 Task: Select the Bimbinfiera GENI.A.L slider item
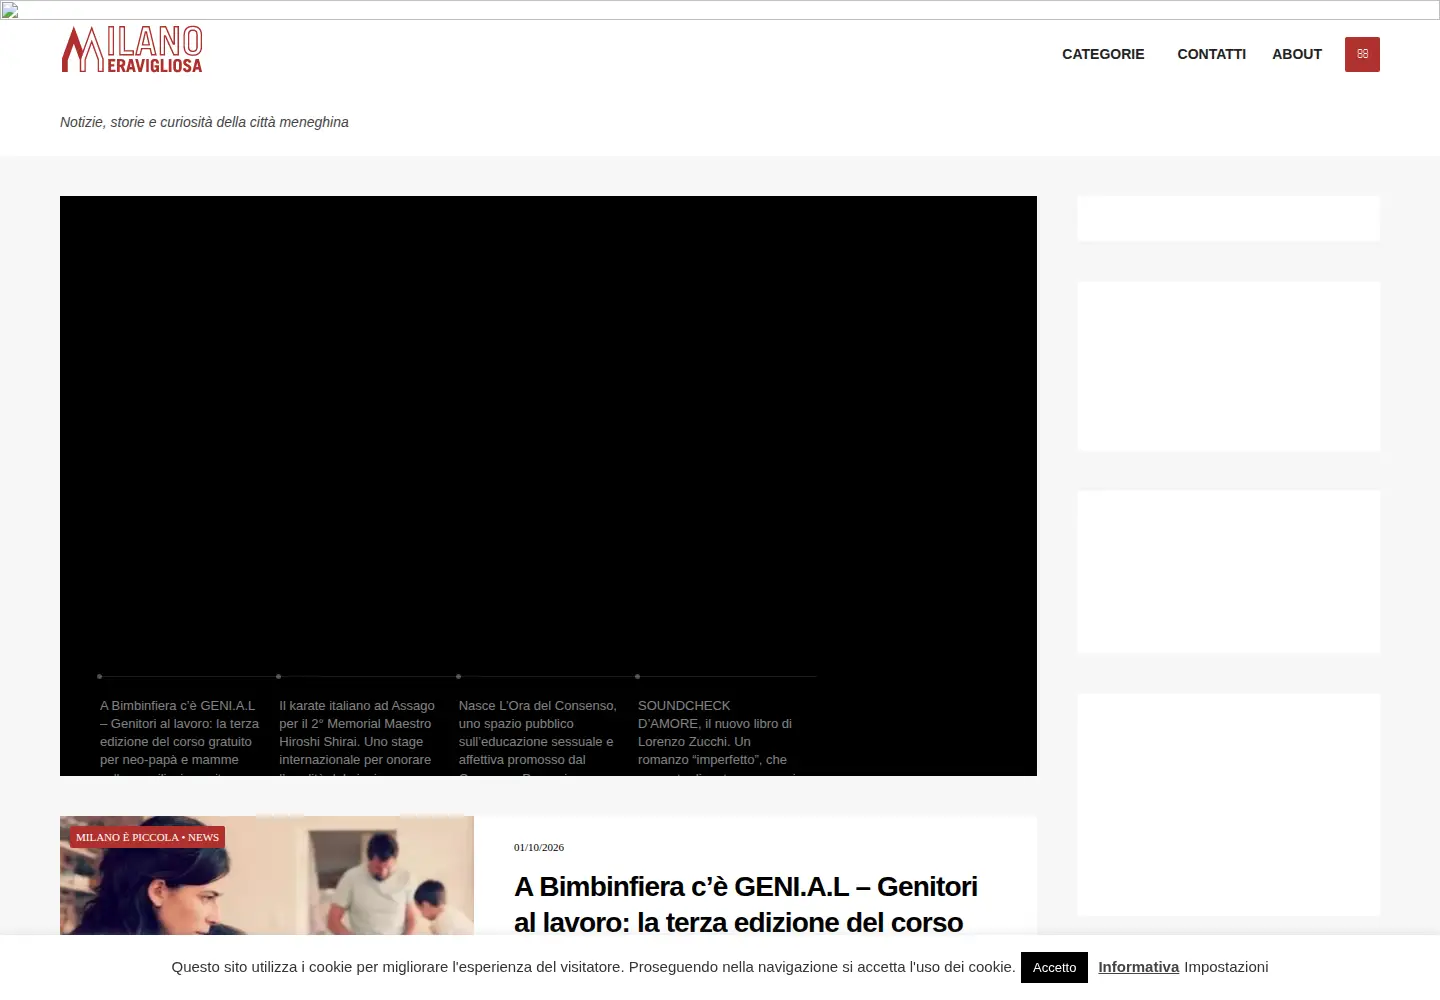coord(180,737)
